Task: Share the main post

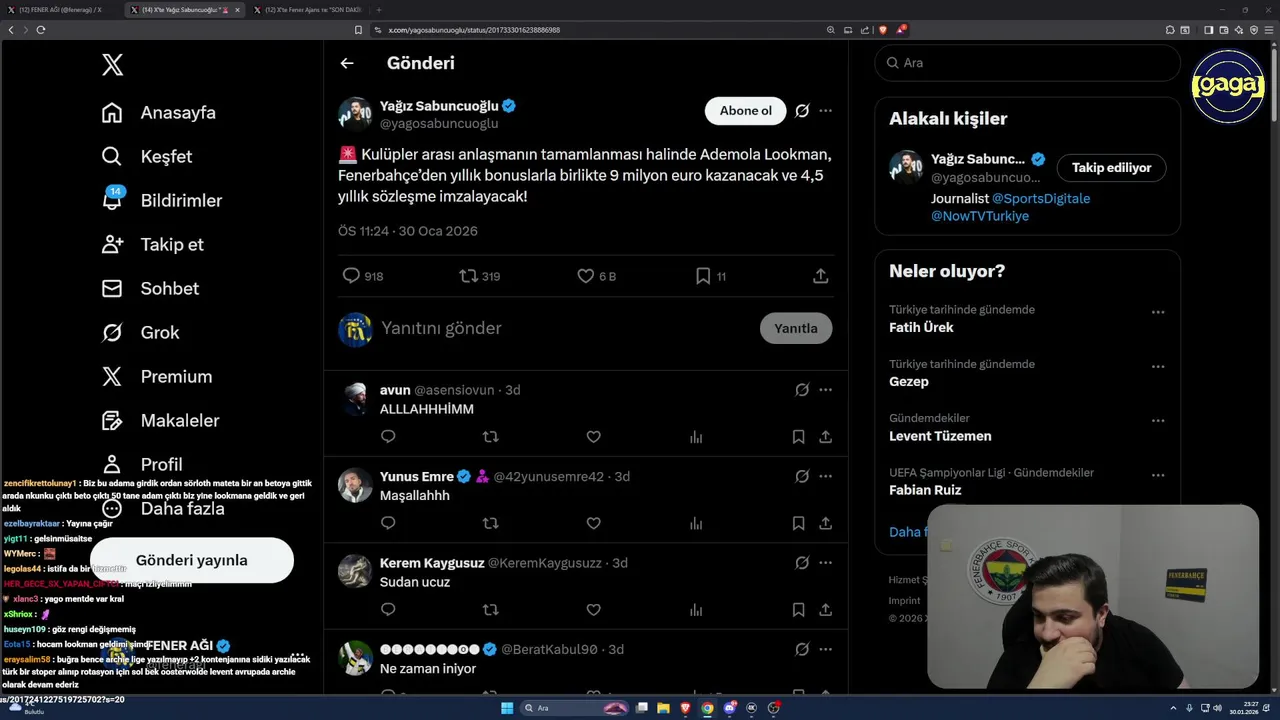Action: pyautogui.click(x=821, y=276)
